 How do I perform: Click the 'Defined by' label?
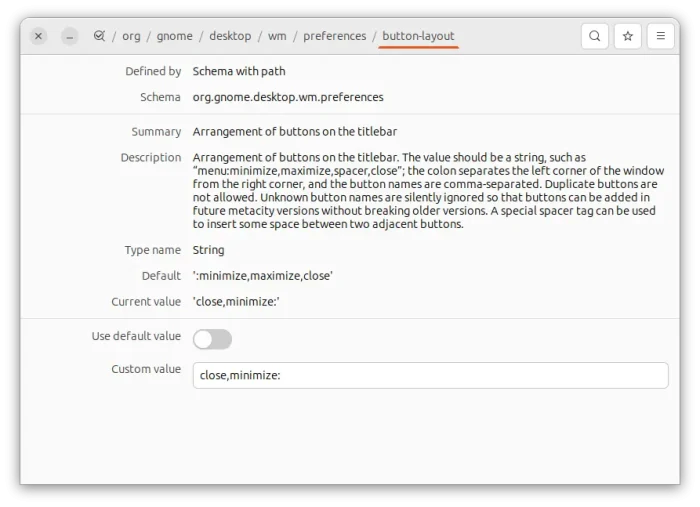coord(153,71)
